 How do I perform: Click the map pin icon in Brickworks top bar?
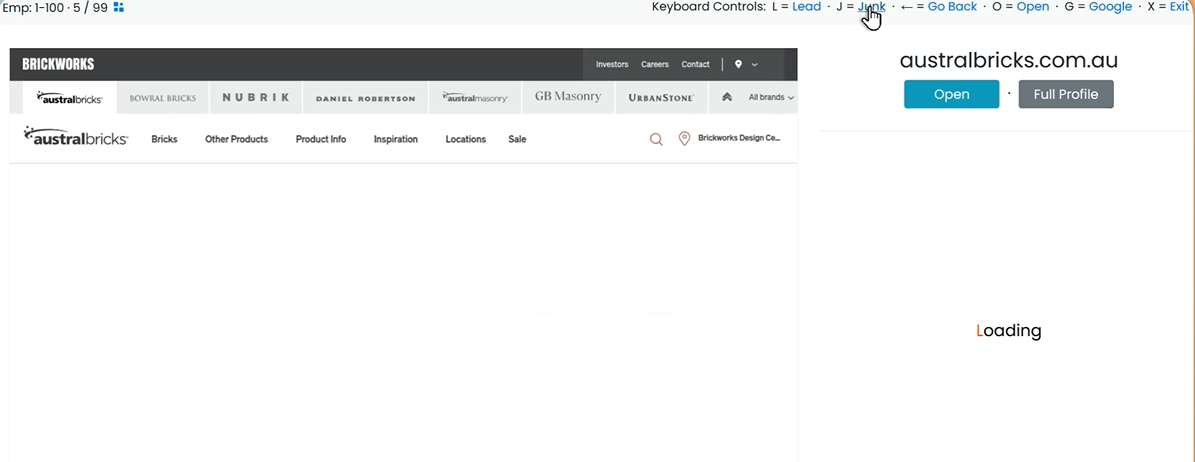(738, 65)
